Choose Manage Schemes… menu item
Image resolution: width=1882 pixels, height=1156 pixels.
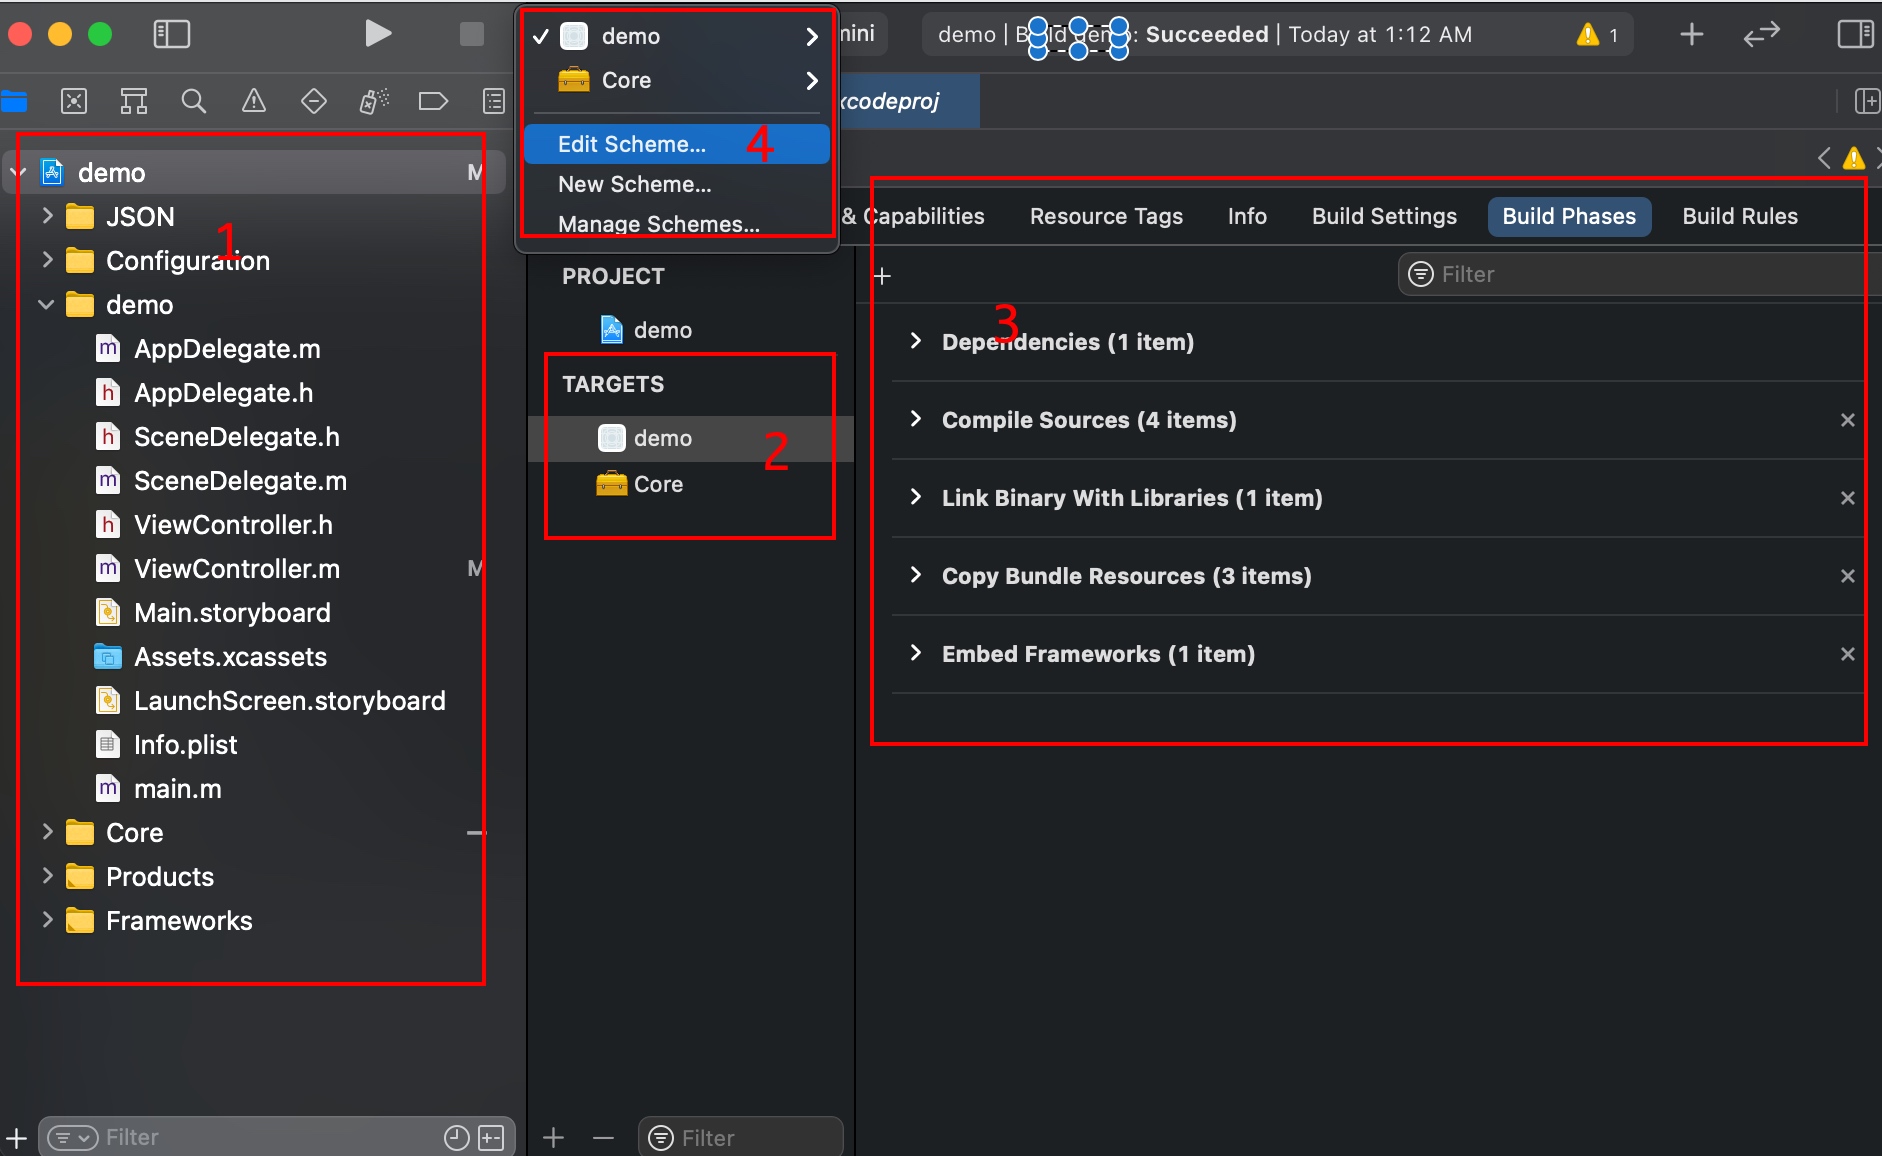(x=677, y=224)
